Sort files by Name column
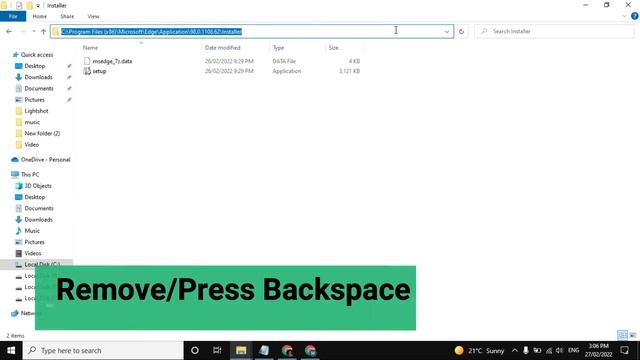This screenshot has width=640, height=360. pos(90,48)
